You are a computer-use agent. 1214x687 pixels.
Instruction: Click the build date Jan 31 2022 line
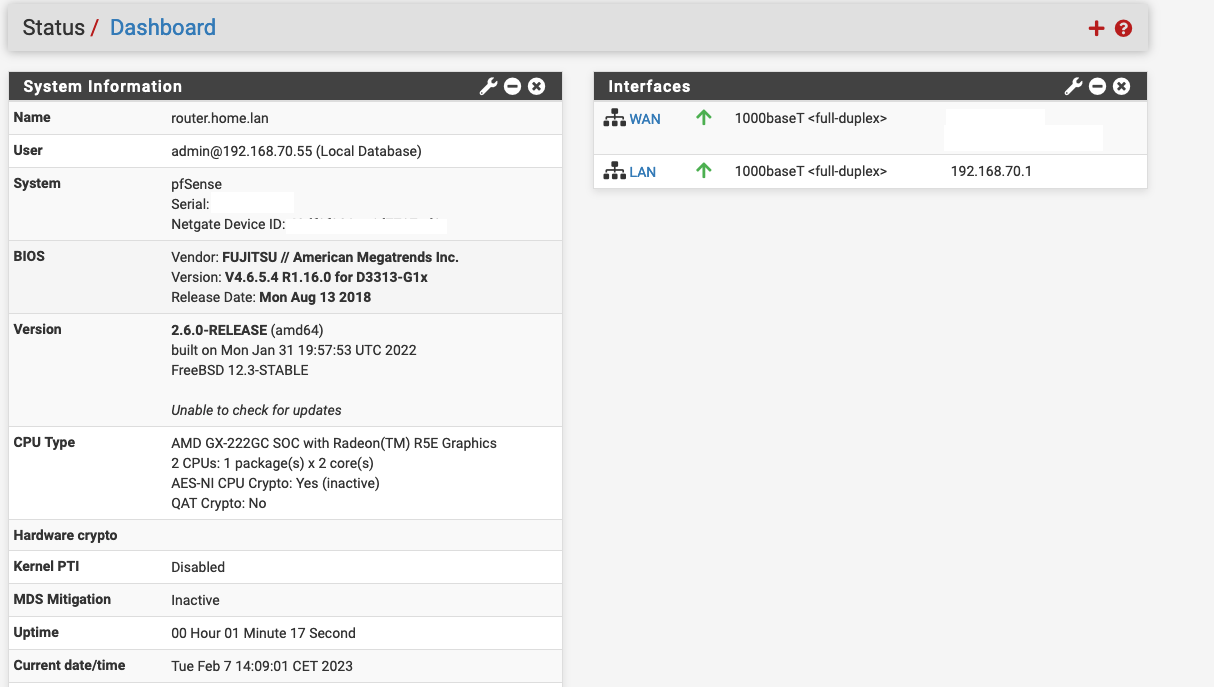(294, 350)
